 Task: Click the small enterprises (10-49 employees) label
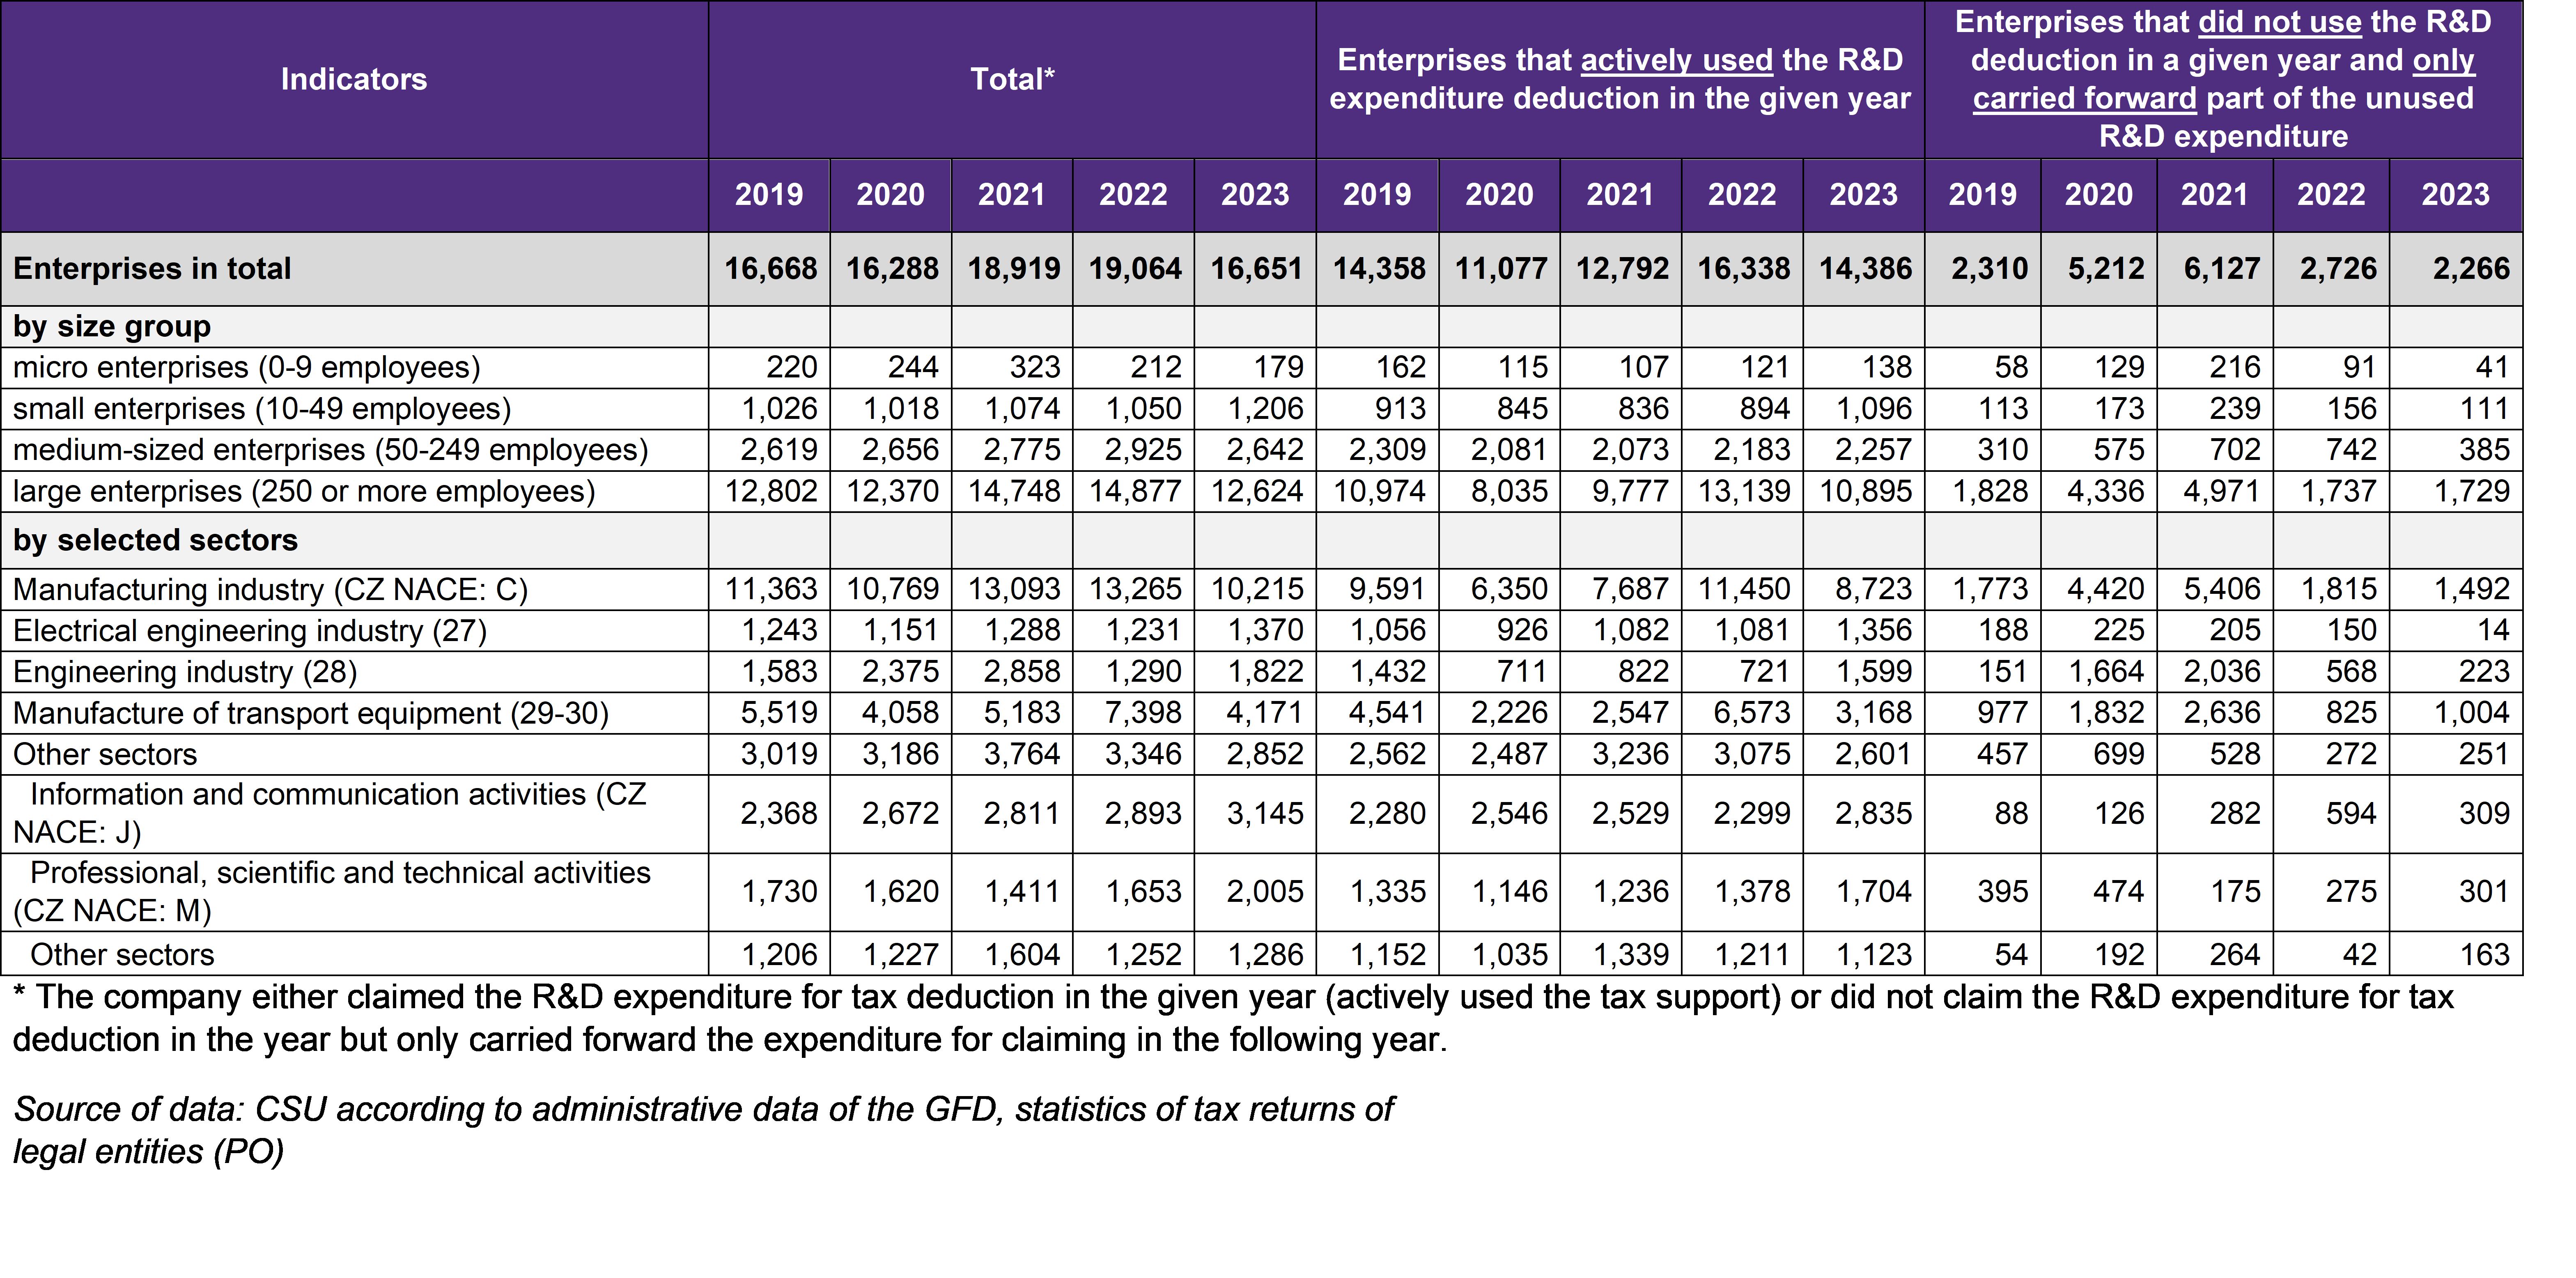pos(262,409)
